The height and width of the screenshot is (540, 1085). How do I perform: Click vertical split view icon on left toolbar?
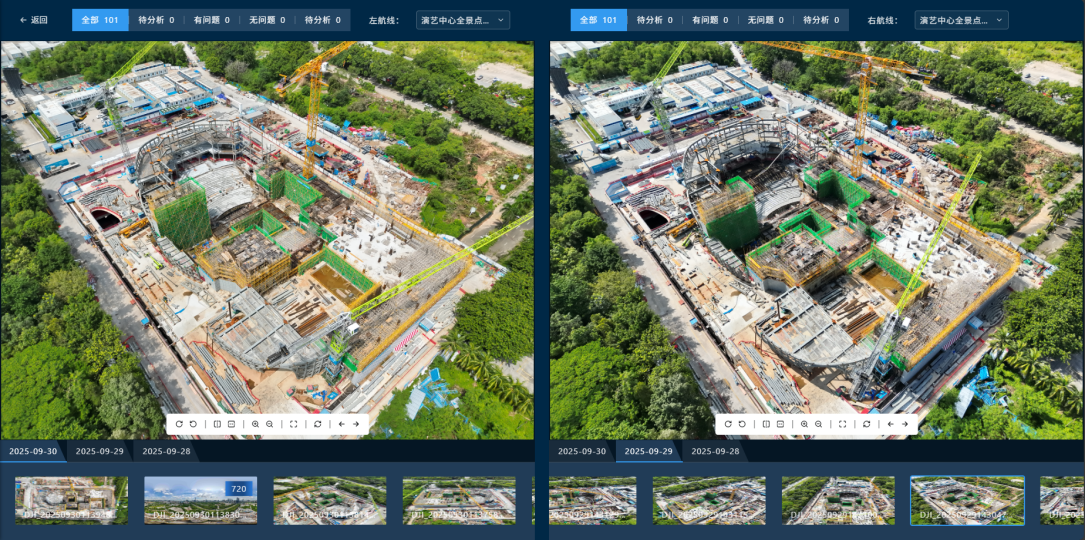(x=217, y=424)
